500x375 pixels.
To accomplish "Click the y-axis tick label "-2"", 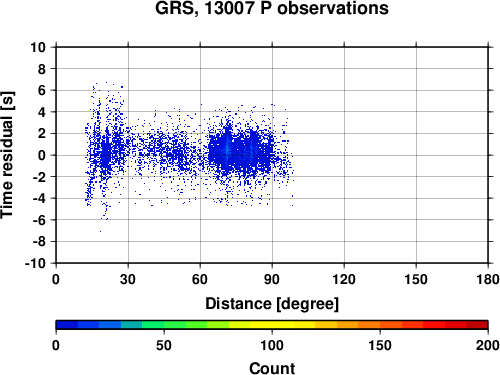I will tap(39, 177).
